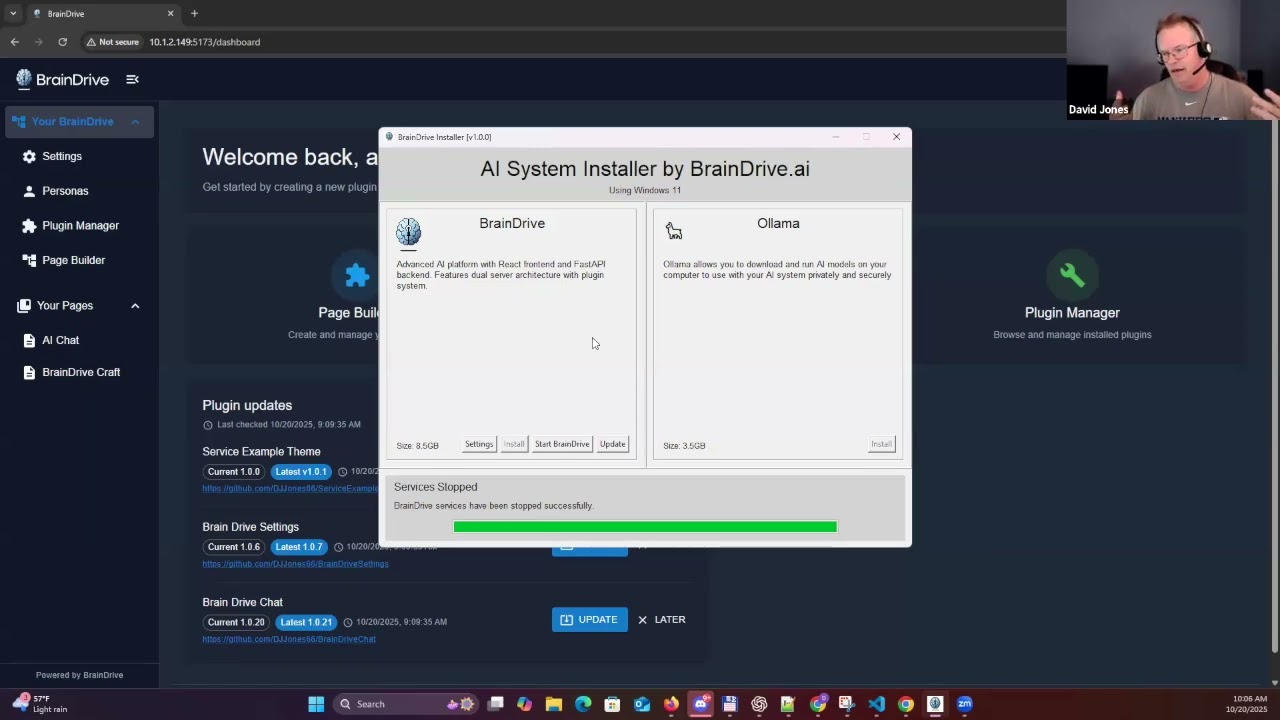1280x720 pixels.
Task: Click LATER for Brain Drive Chat update
Action: [x=662, y=620]
